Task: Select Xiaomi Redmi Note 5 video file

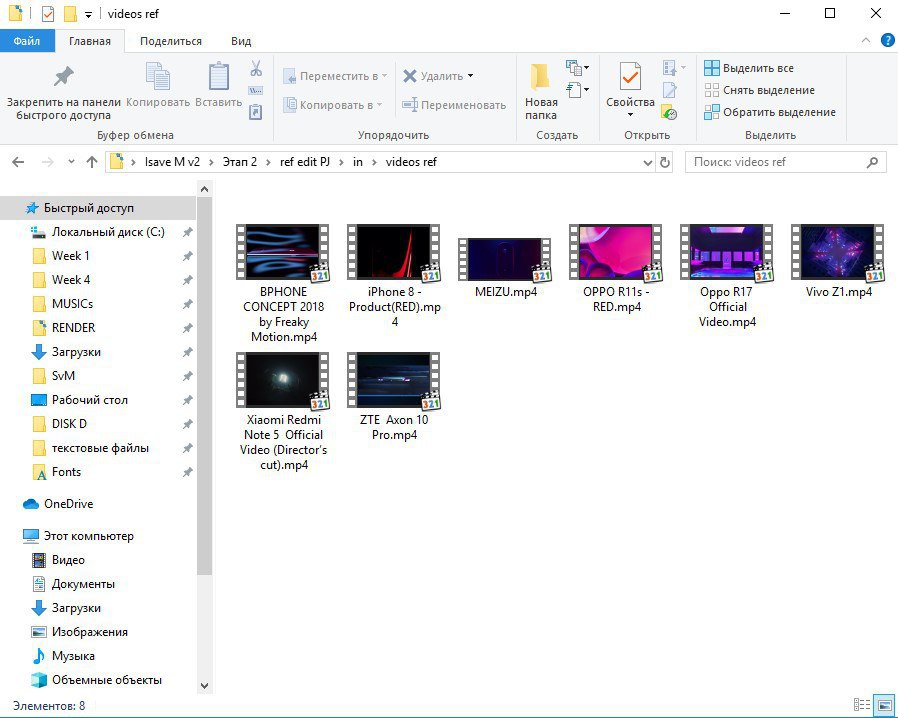Action: pyautogui.click(x=283, y=412)
